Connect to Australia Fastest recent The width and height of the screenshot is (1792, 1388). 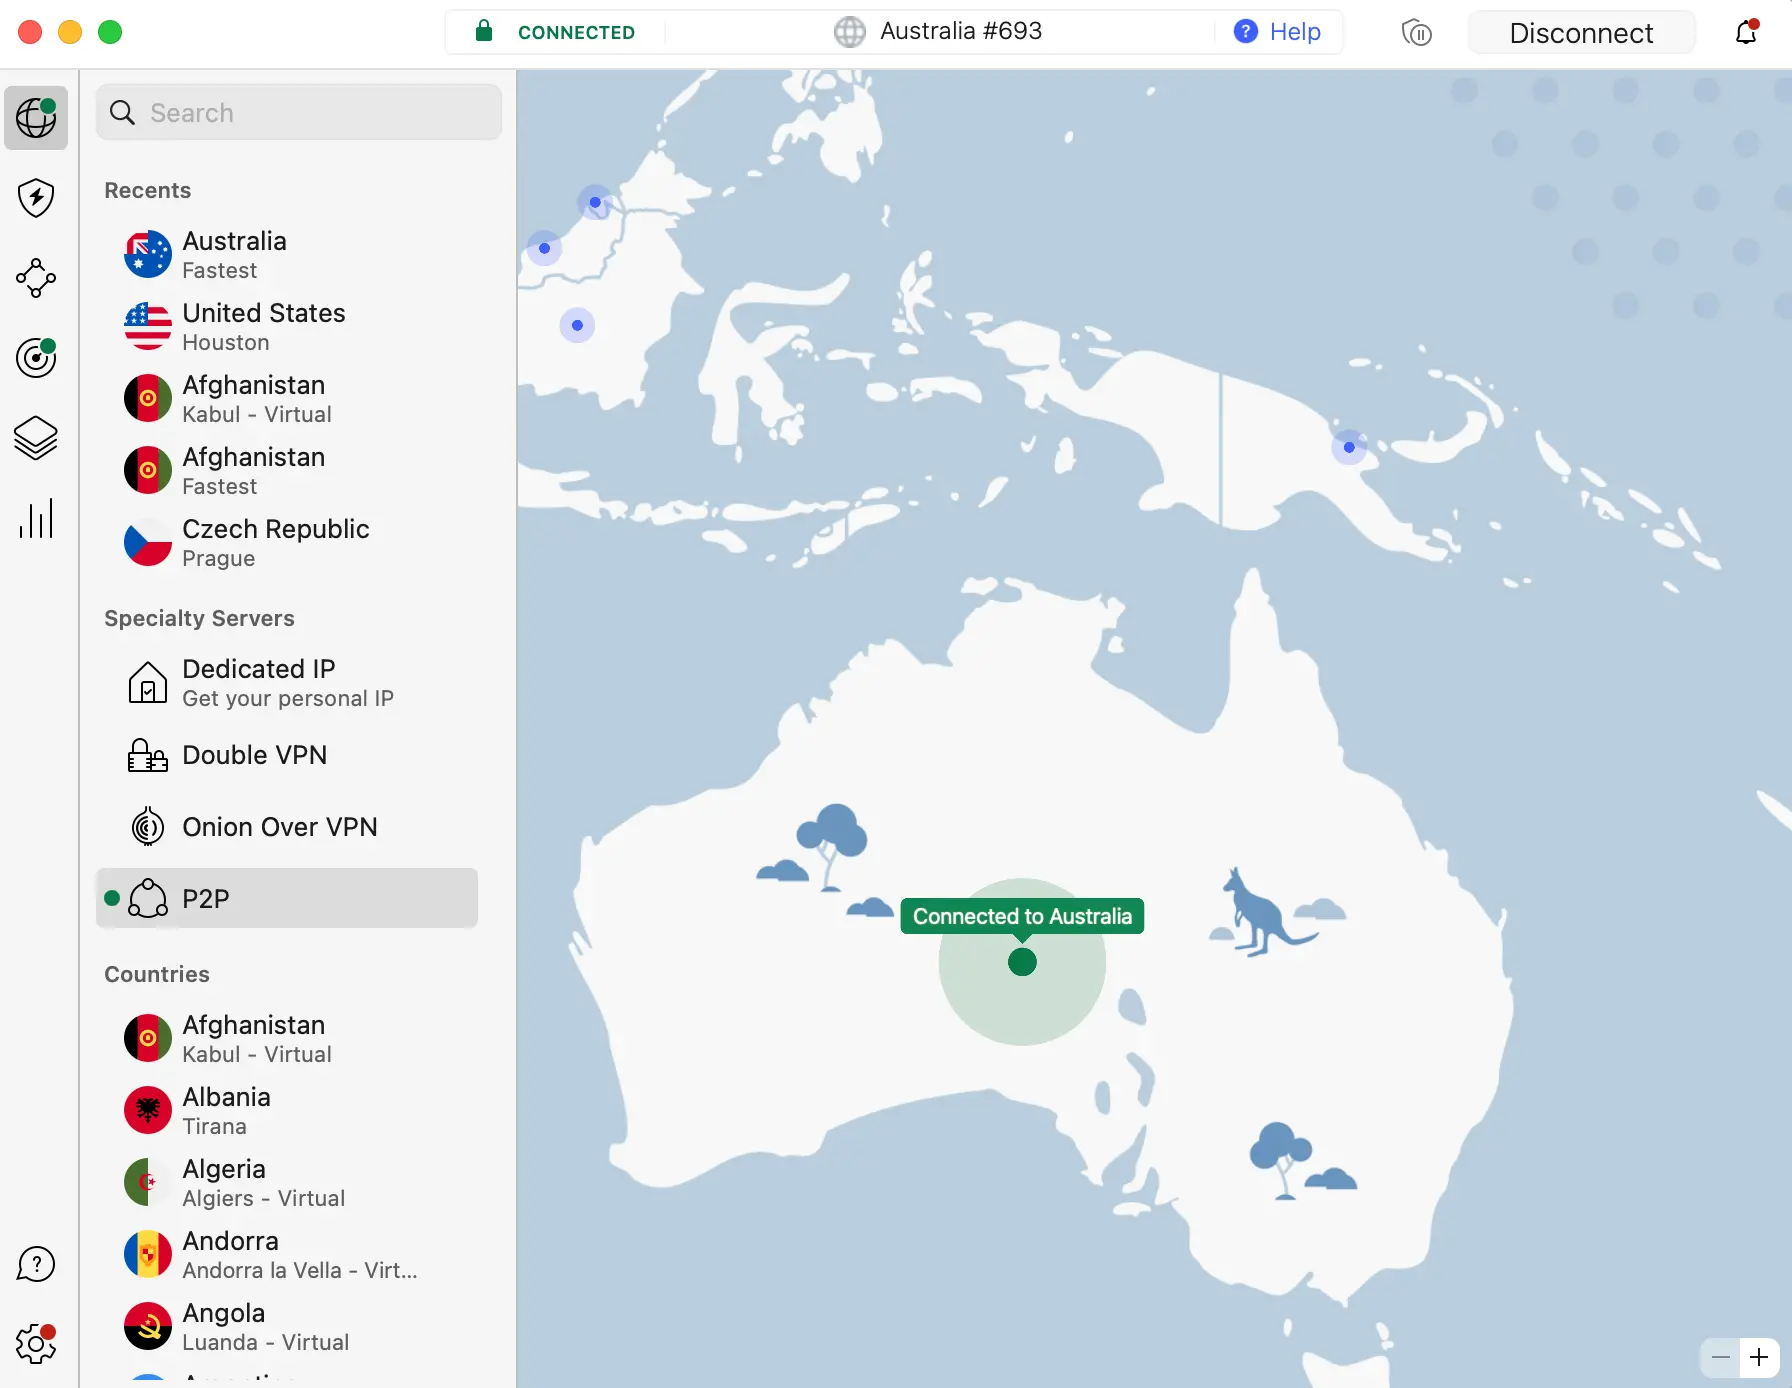(x=287, y=255)
